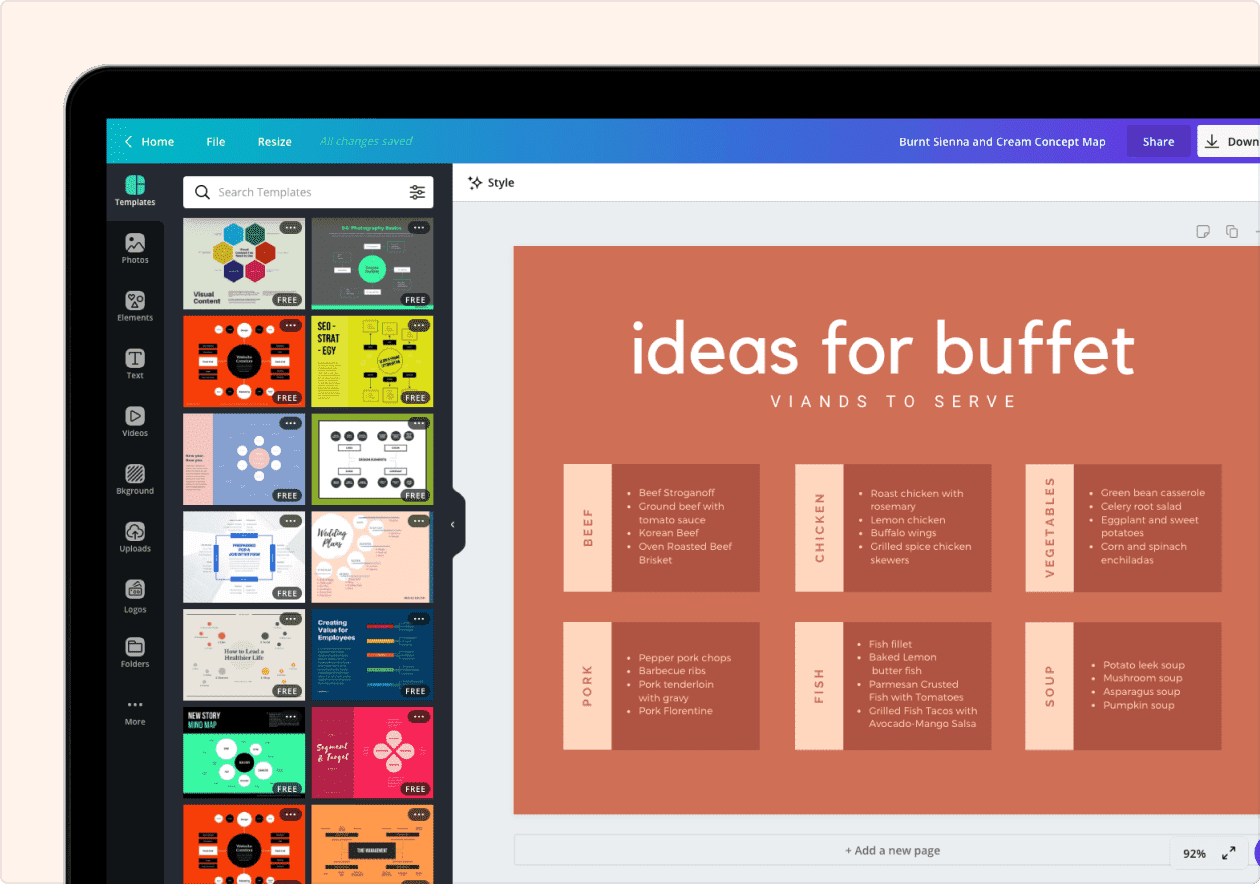Open the File menu
The width and height of the screenshot is (1260, 884).
coord(215,141)
